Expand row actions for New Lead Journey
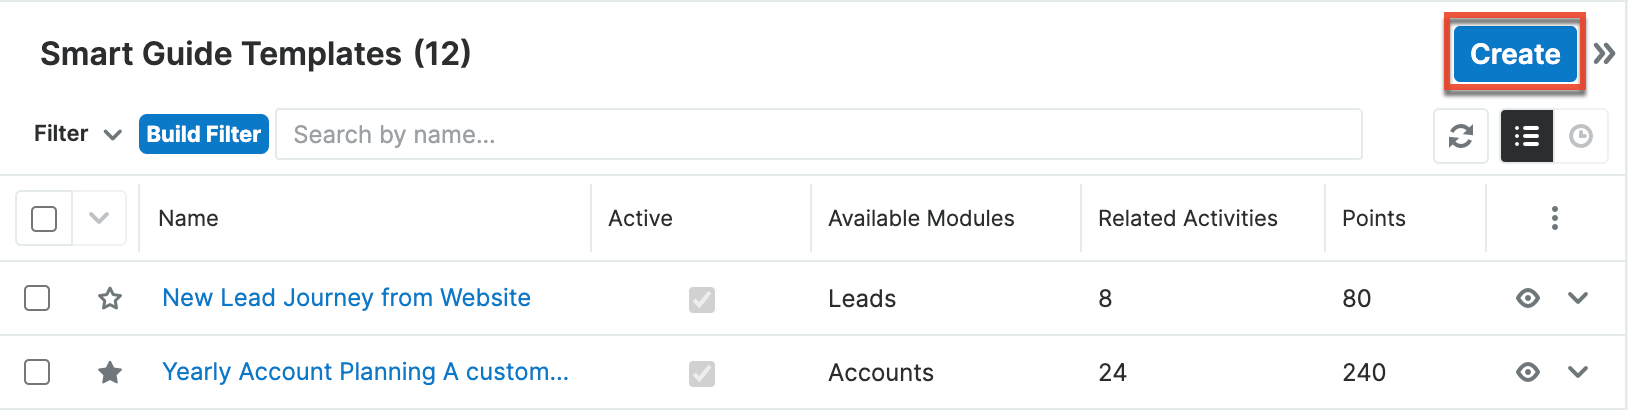This screenshot has height=410, width=1628. (1578, 298)
